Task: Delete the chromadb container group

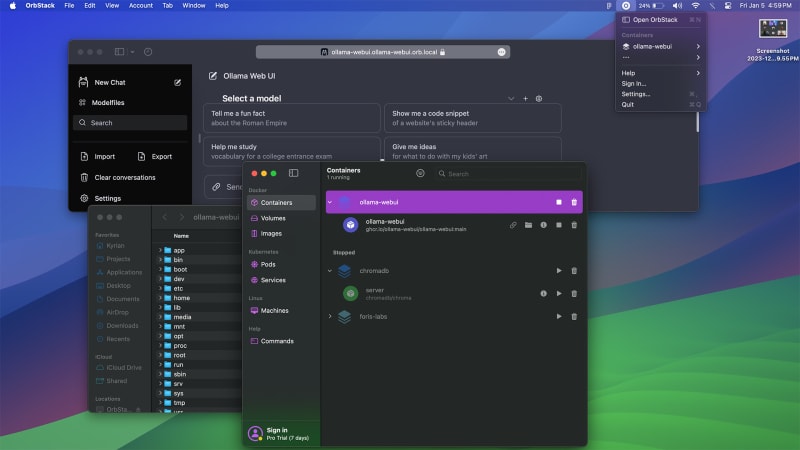Action: pyautogui.click(x=574, y=270)
